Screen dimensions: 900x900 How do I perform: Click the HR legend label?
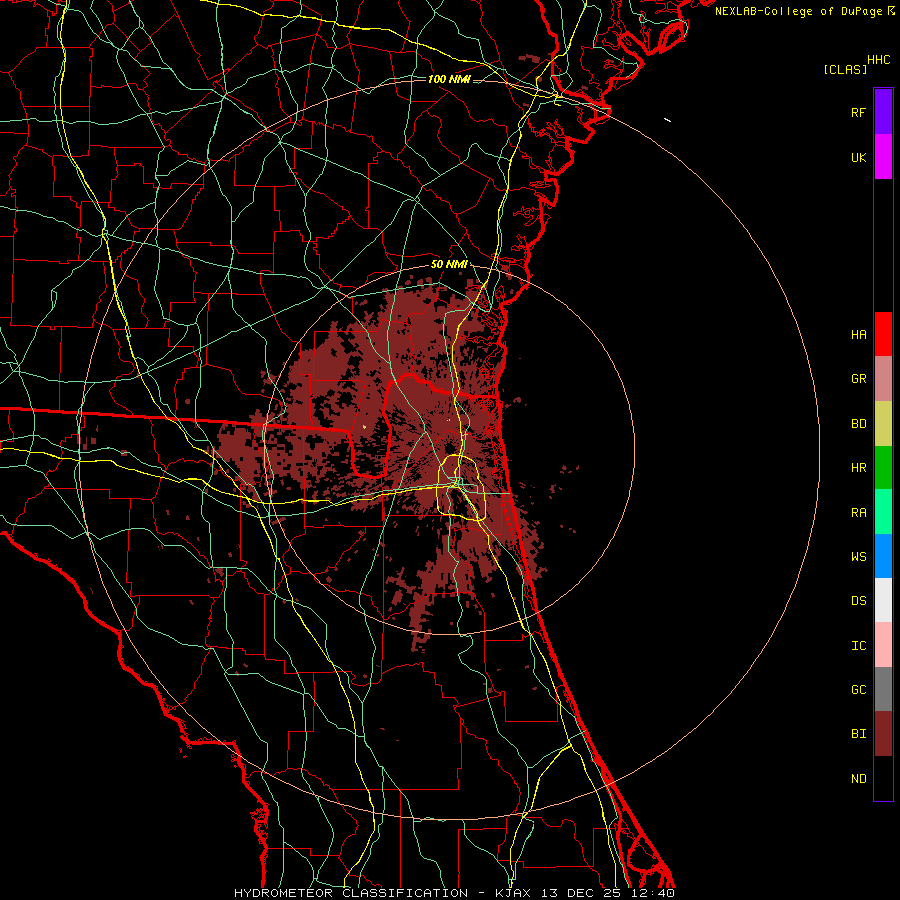click(x=858, y=468)
